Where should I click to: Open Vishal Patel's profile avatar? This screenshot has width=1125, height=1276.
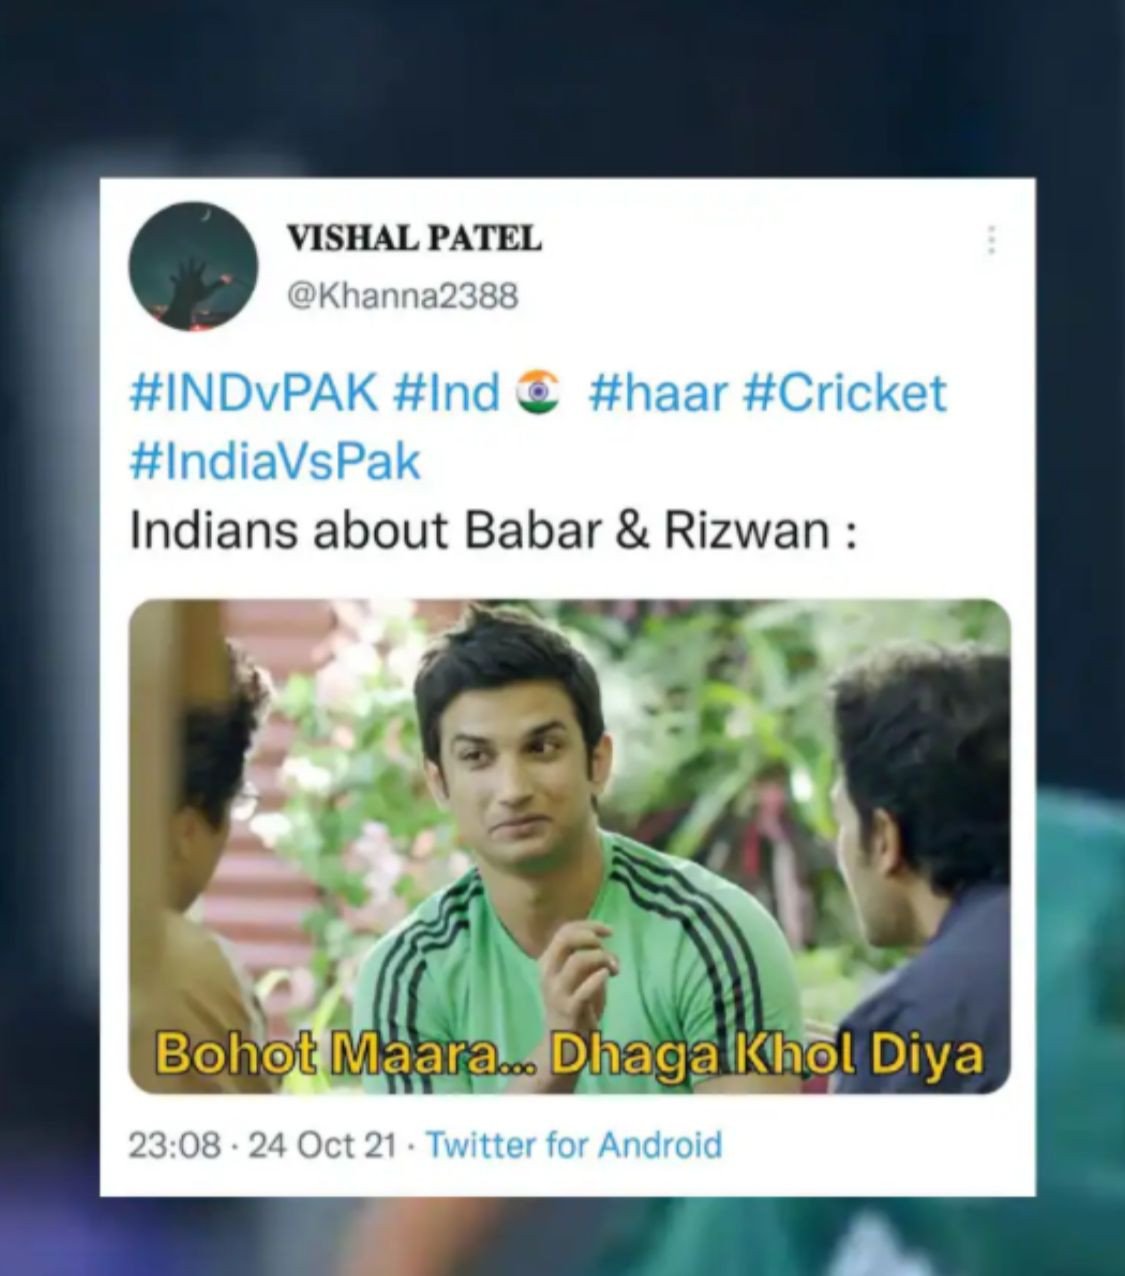(193, 266)
